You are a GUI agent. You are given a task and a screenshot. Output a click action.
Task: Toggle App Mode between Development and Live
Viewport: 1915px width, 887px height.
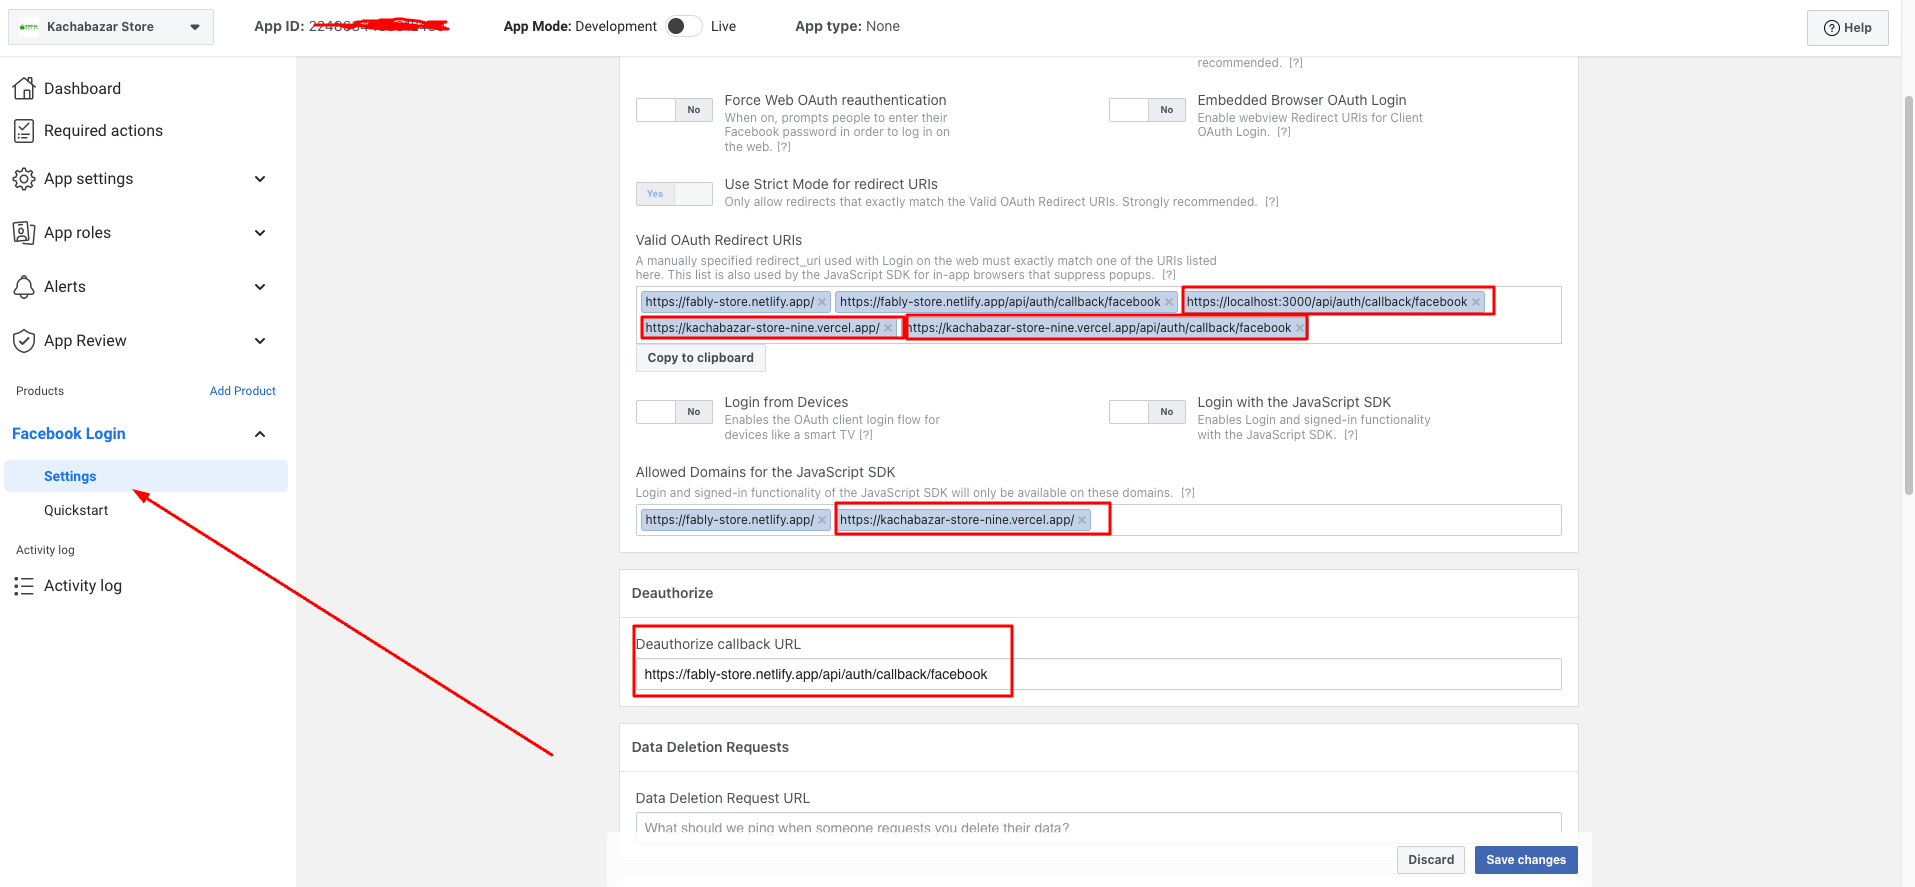(x=684, y=26)
